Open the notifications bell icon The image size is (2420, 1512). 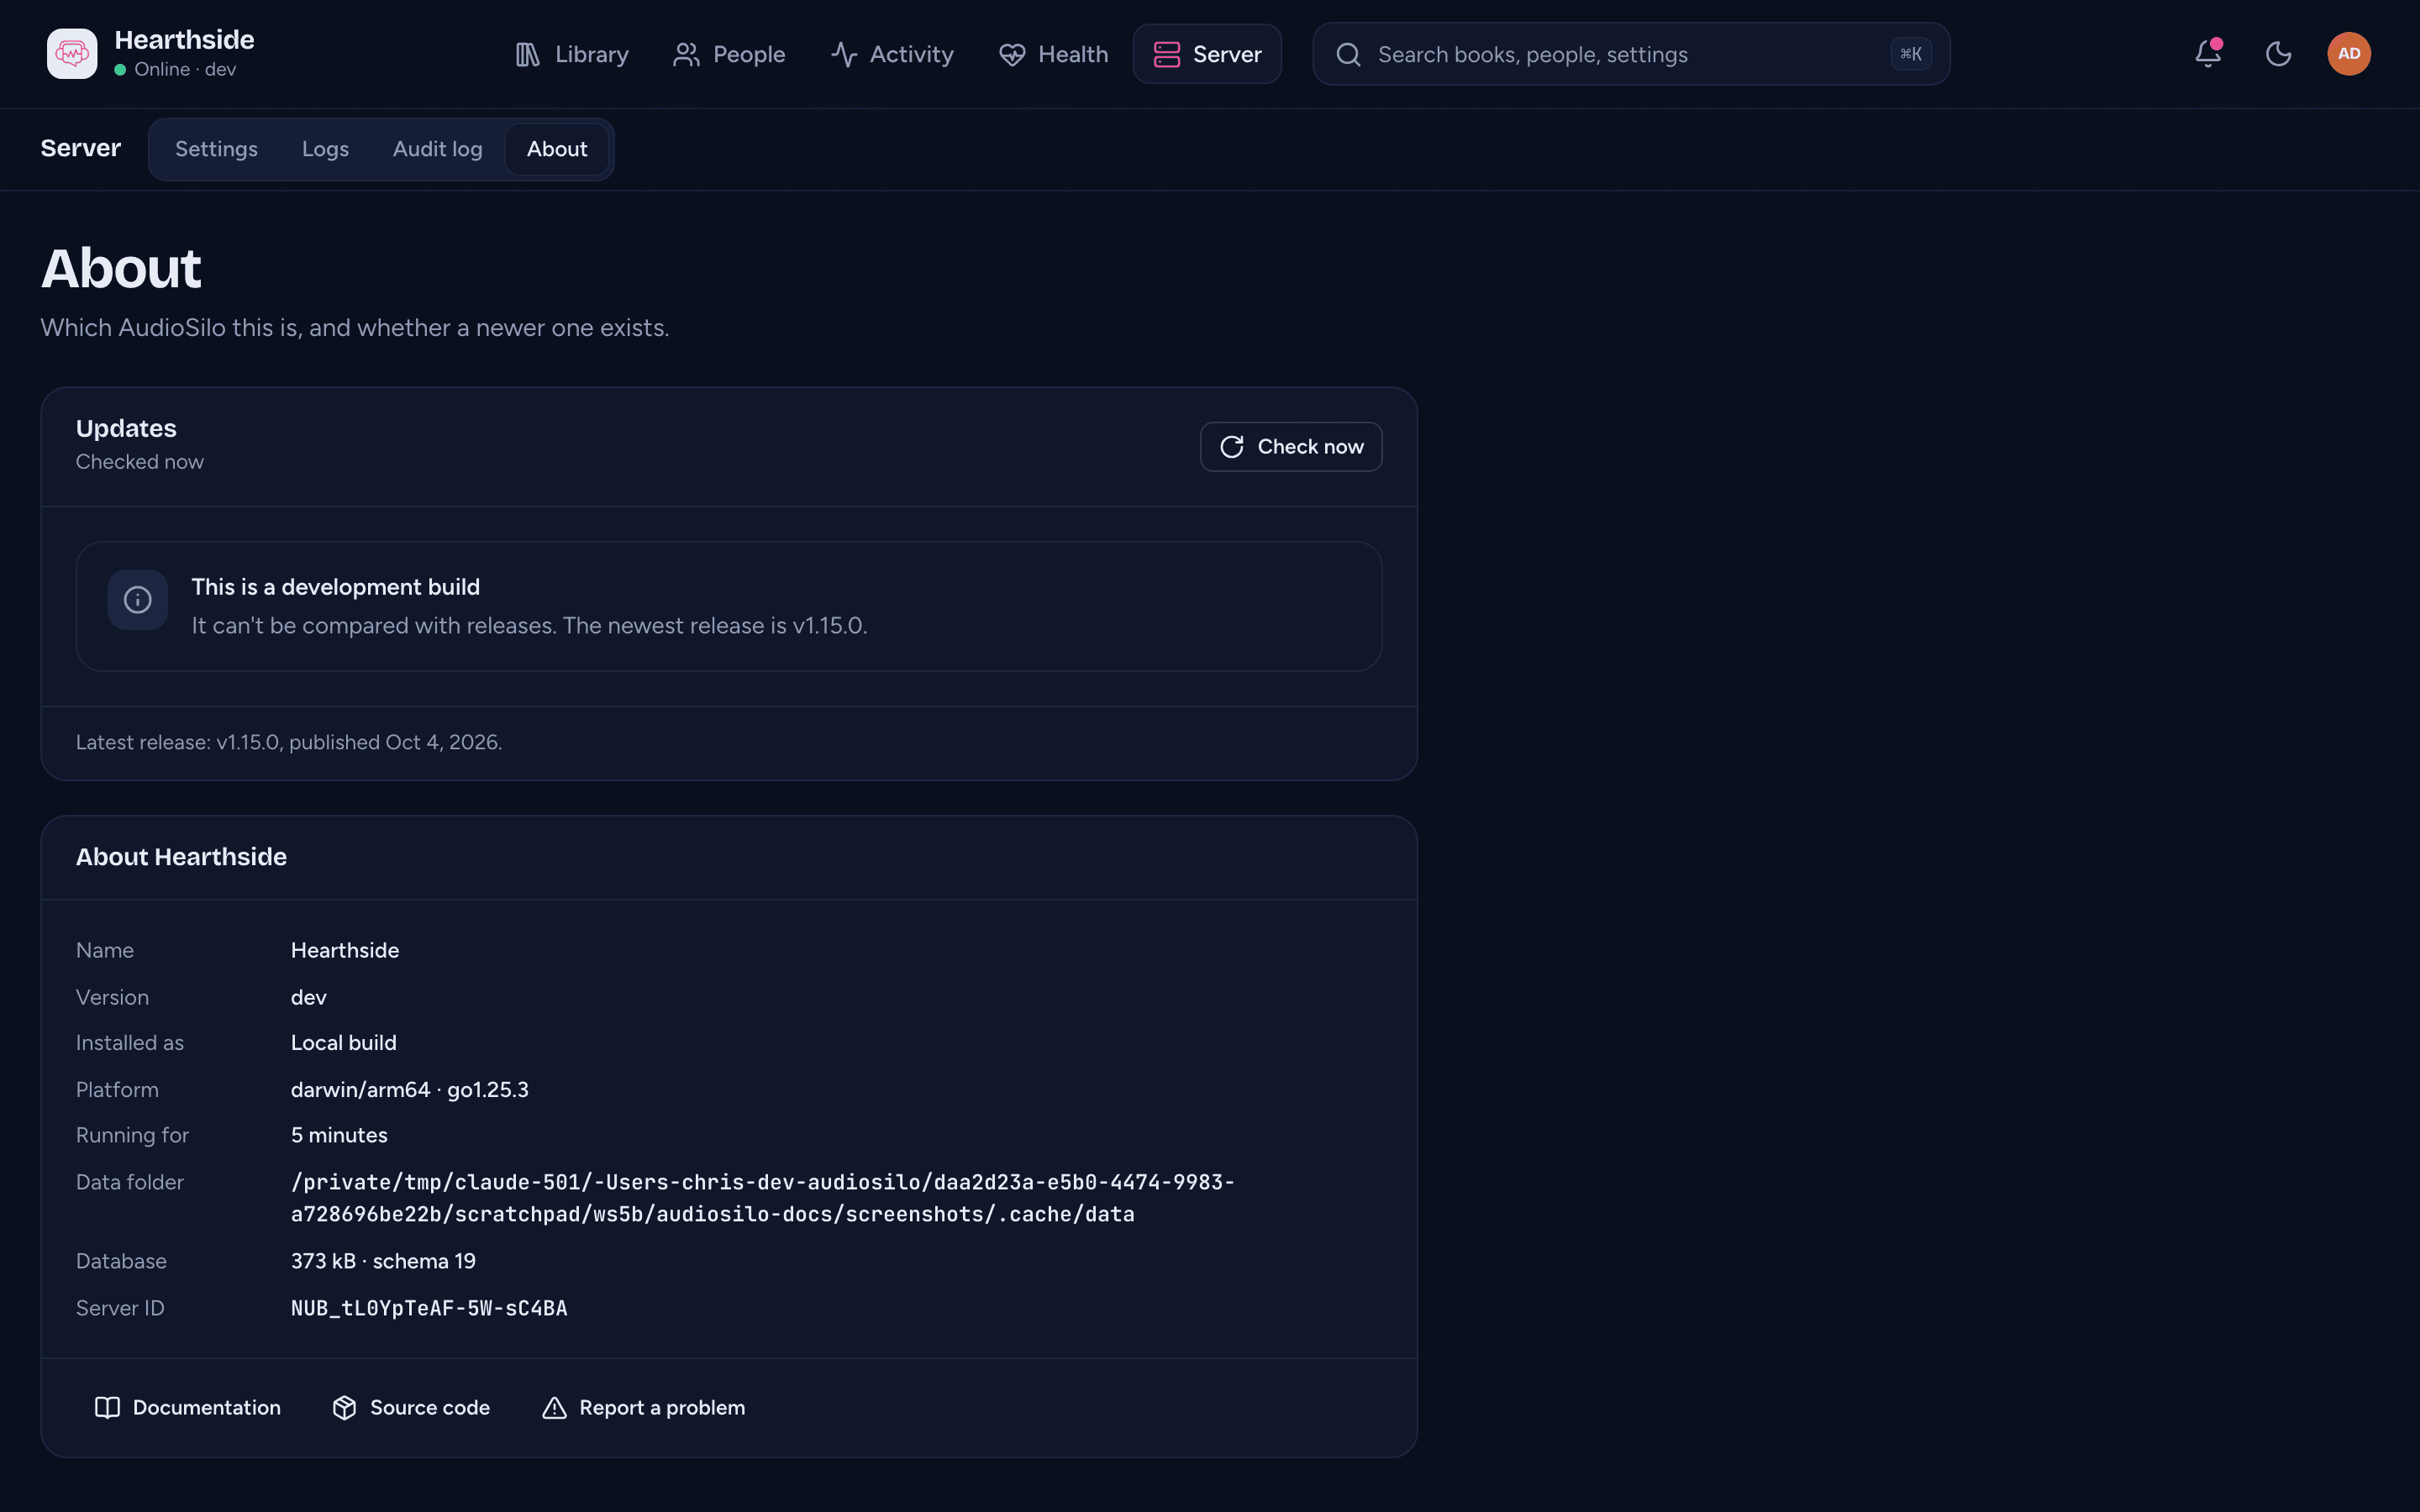tap(2208, 54)
